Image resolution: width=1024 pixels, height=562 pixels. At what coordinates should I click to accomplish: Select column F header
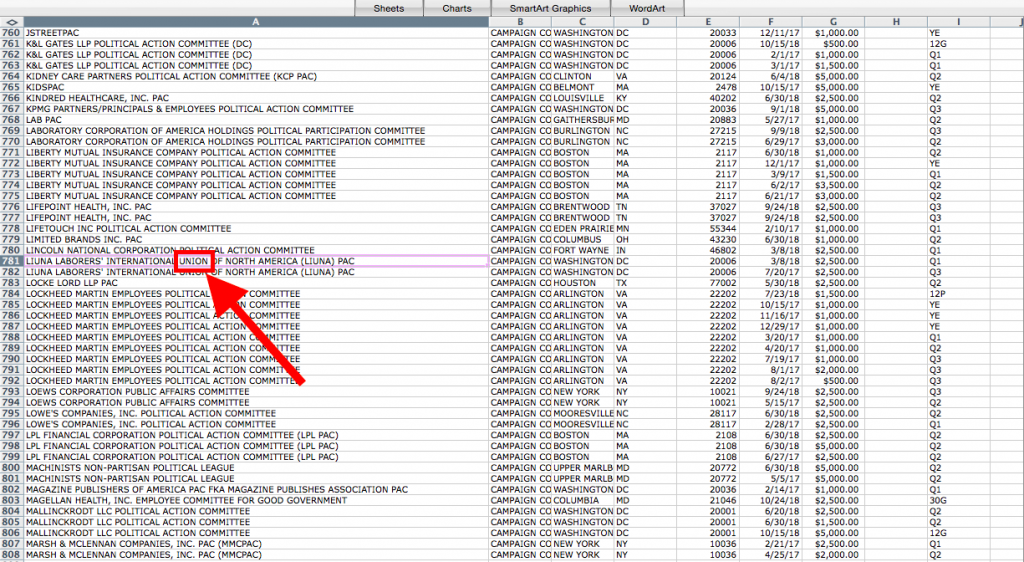pyautogui.click(x=771, y=22)
